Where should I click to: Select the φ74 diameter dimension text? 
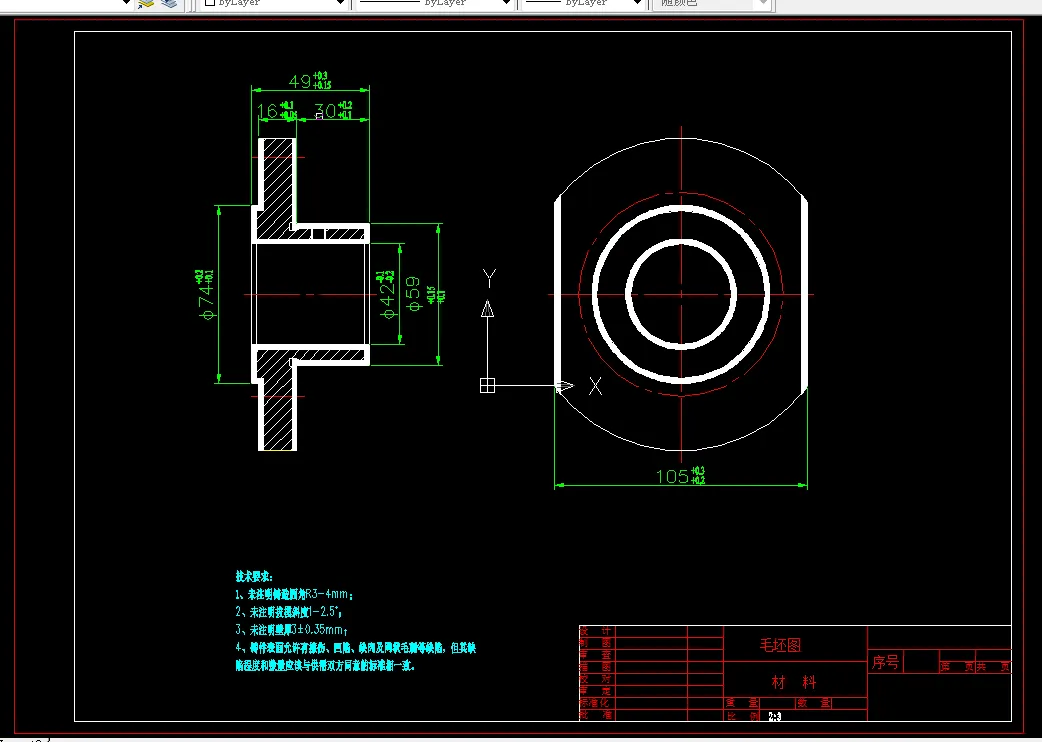(x=206, y=294)
